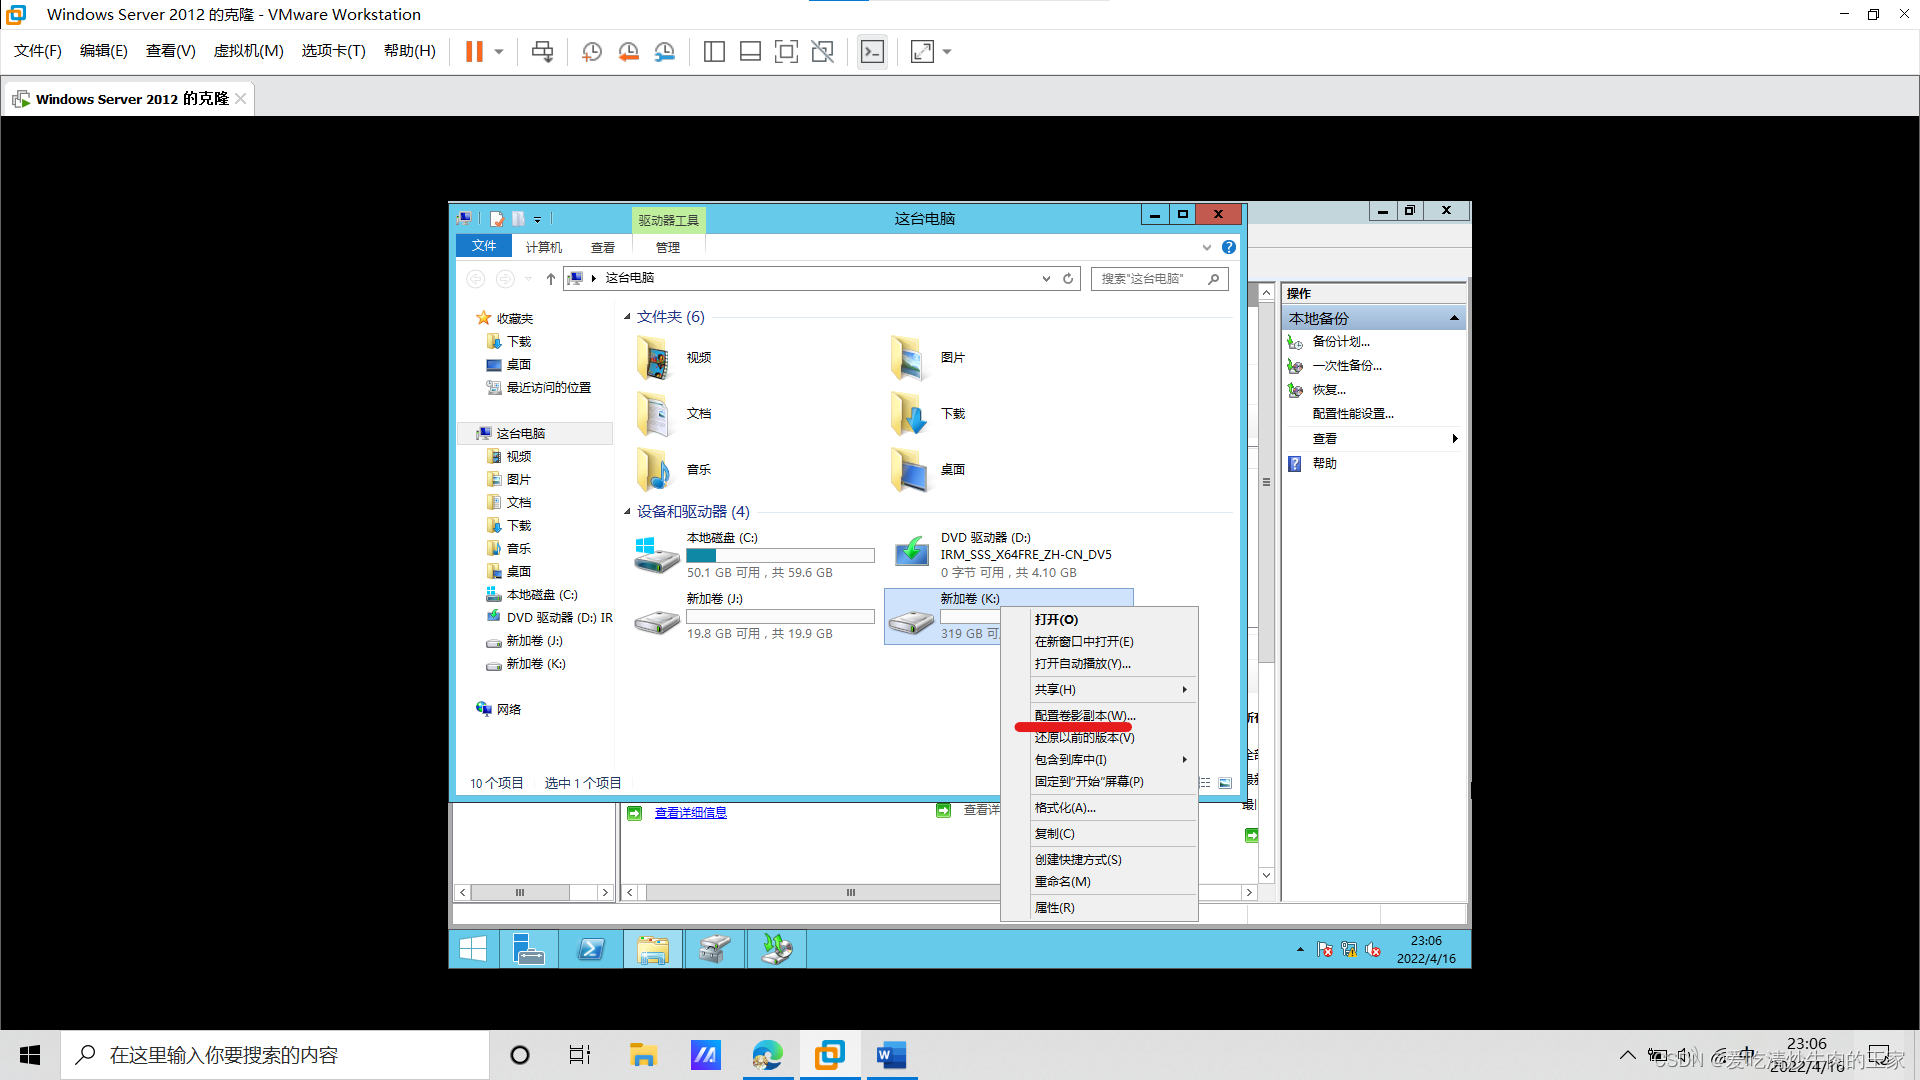Select 网络 in navigation pane
Image resolution: width=1920 pixels, height=1080 pixels.
(x=508, y=709)
